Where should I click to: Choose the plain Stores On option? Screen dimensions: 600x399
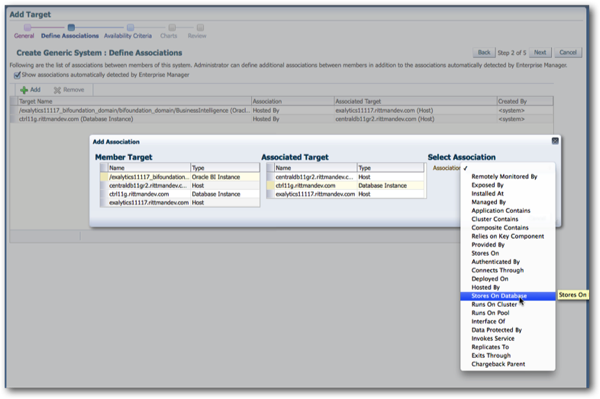[508, 253]
